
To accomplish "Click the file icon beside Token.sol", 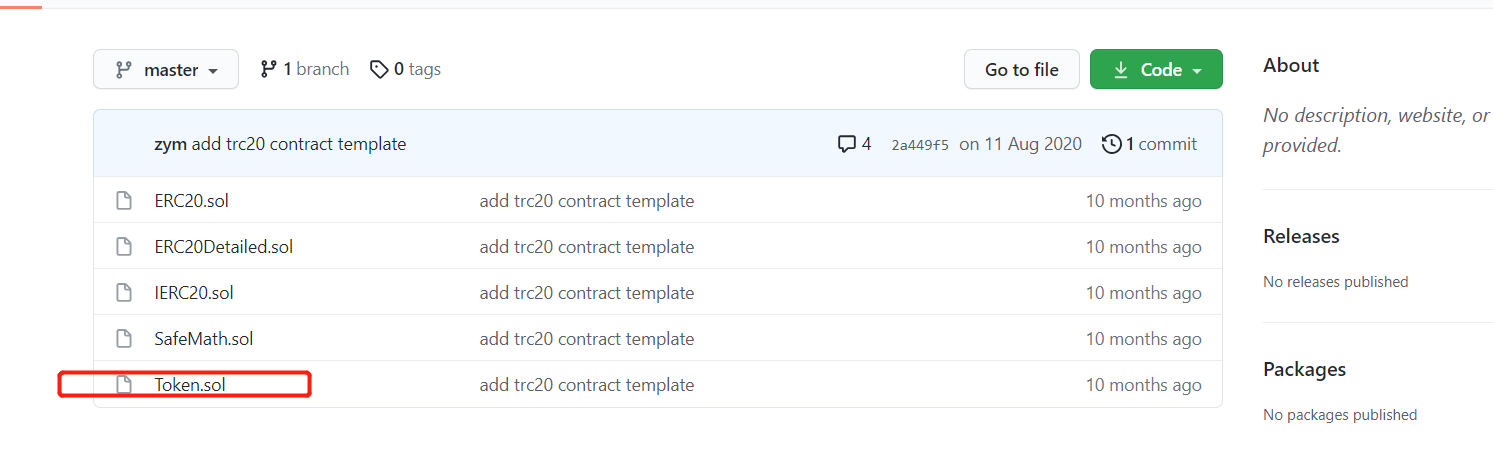I will tap(124, 384).
